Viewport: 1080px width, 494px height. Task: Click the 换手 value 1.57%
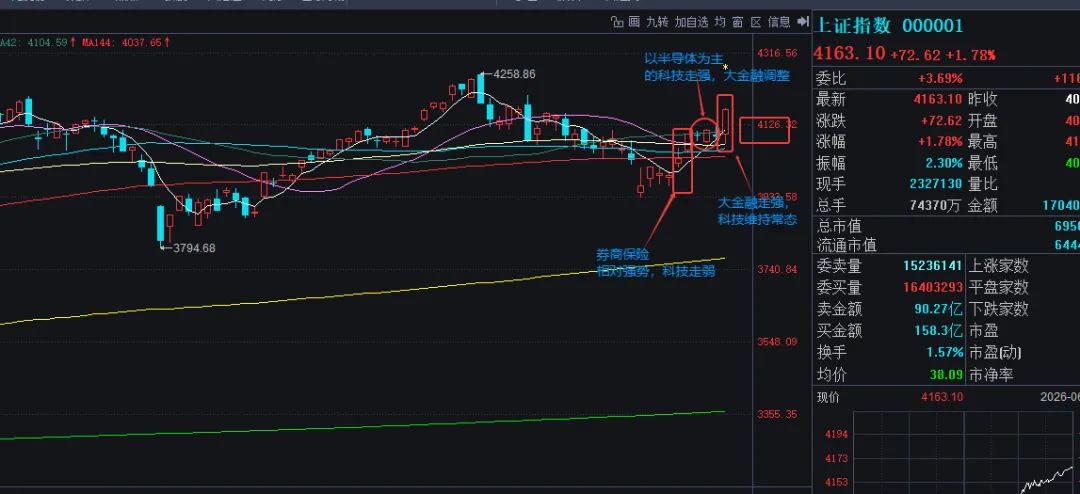coord(945,353)
